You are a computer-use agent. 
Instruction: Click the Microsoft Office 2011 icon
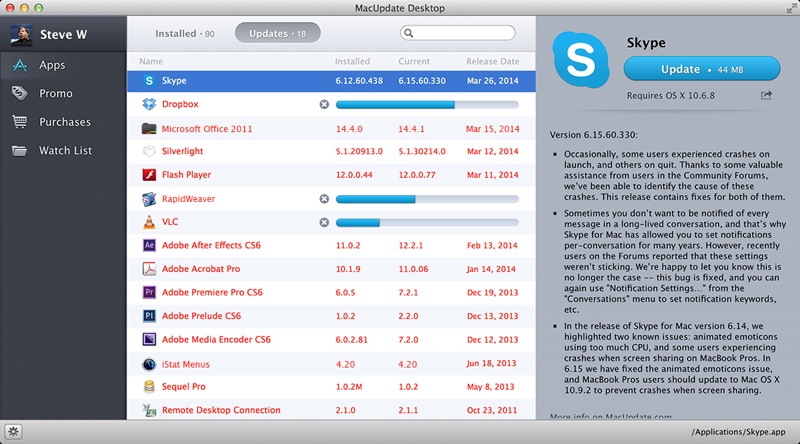coord(148,129)
